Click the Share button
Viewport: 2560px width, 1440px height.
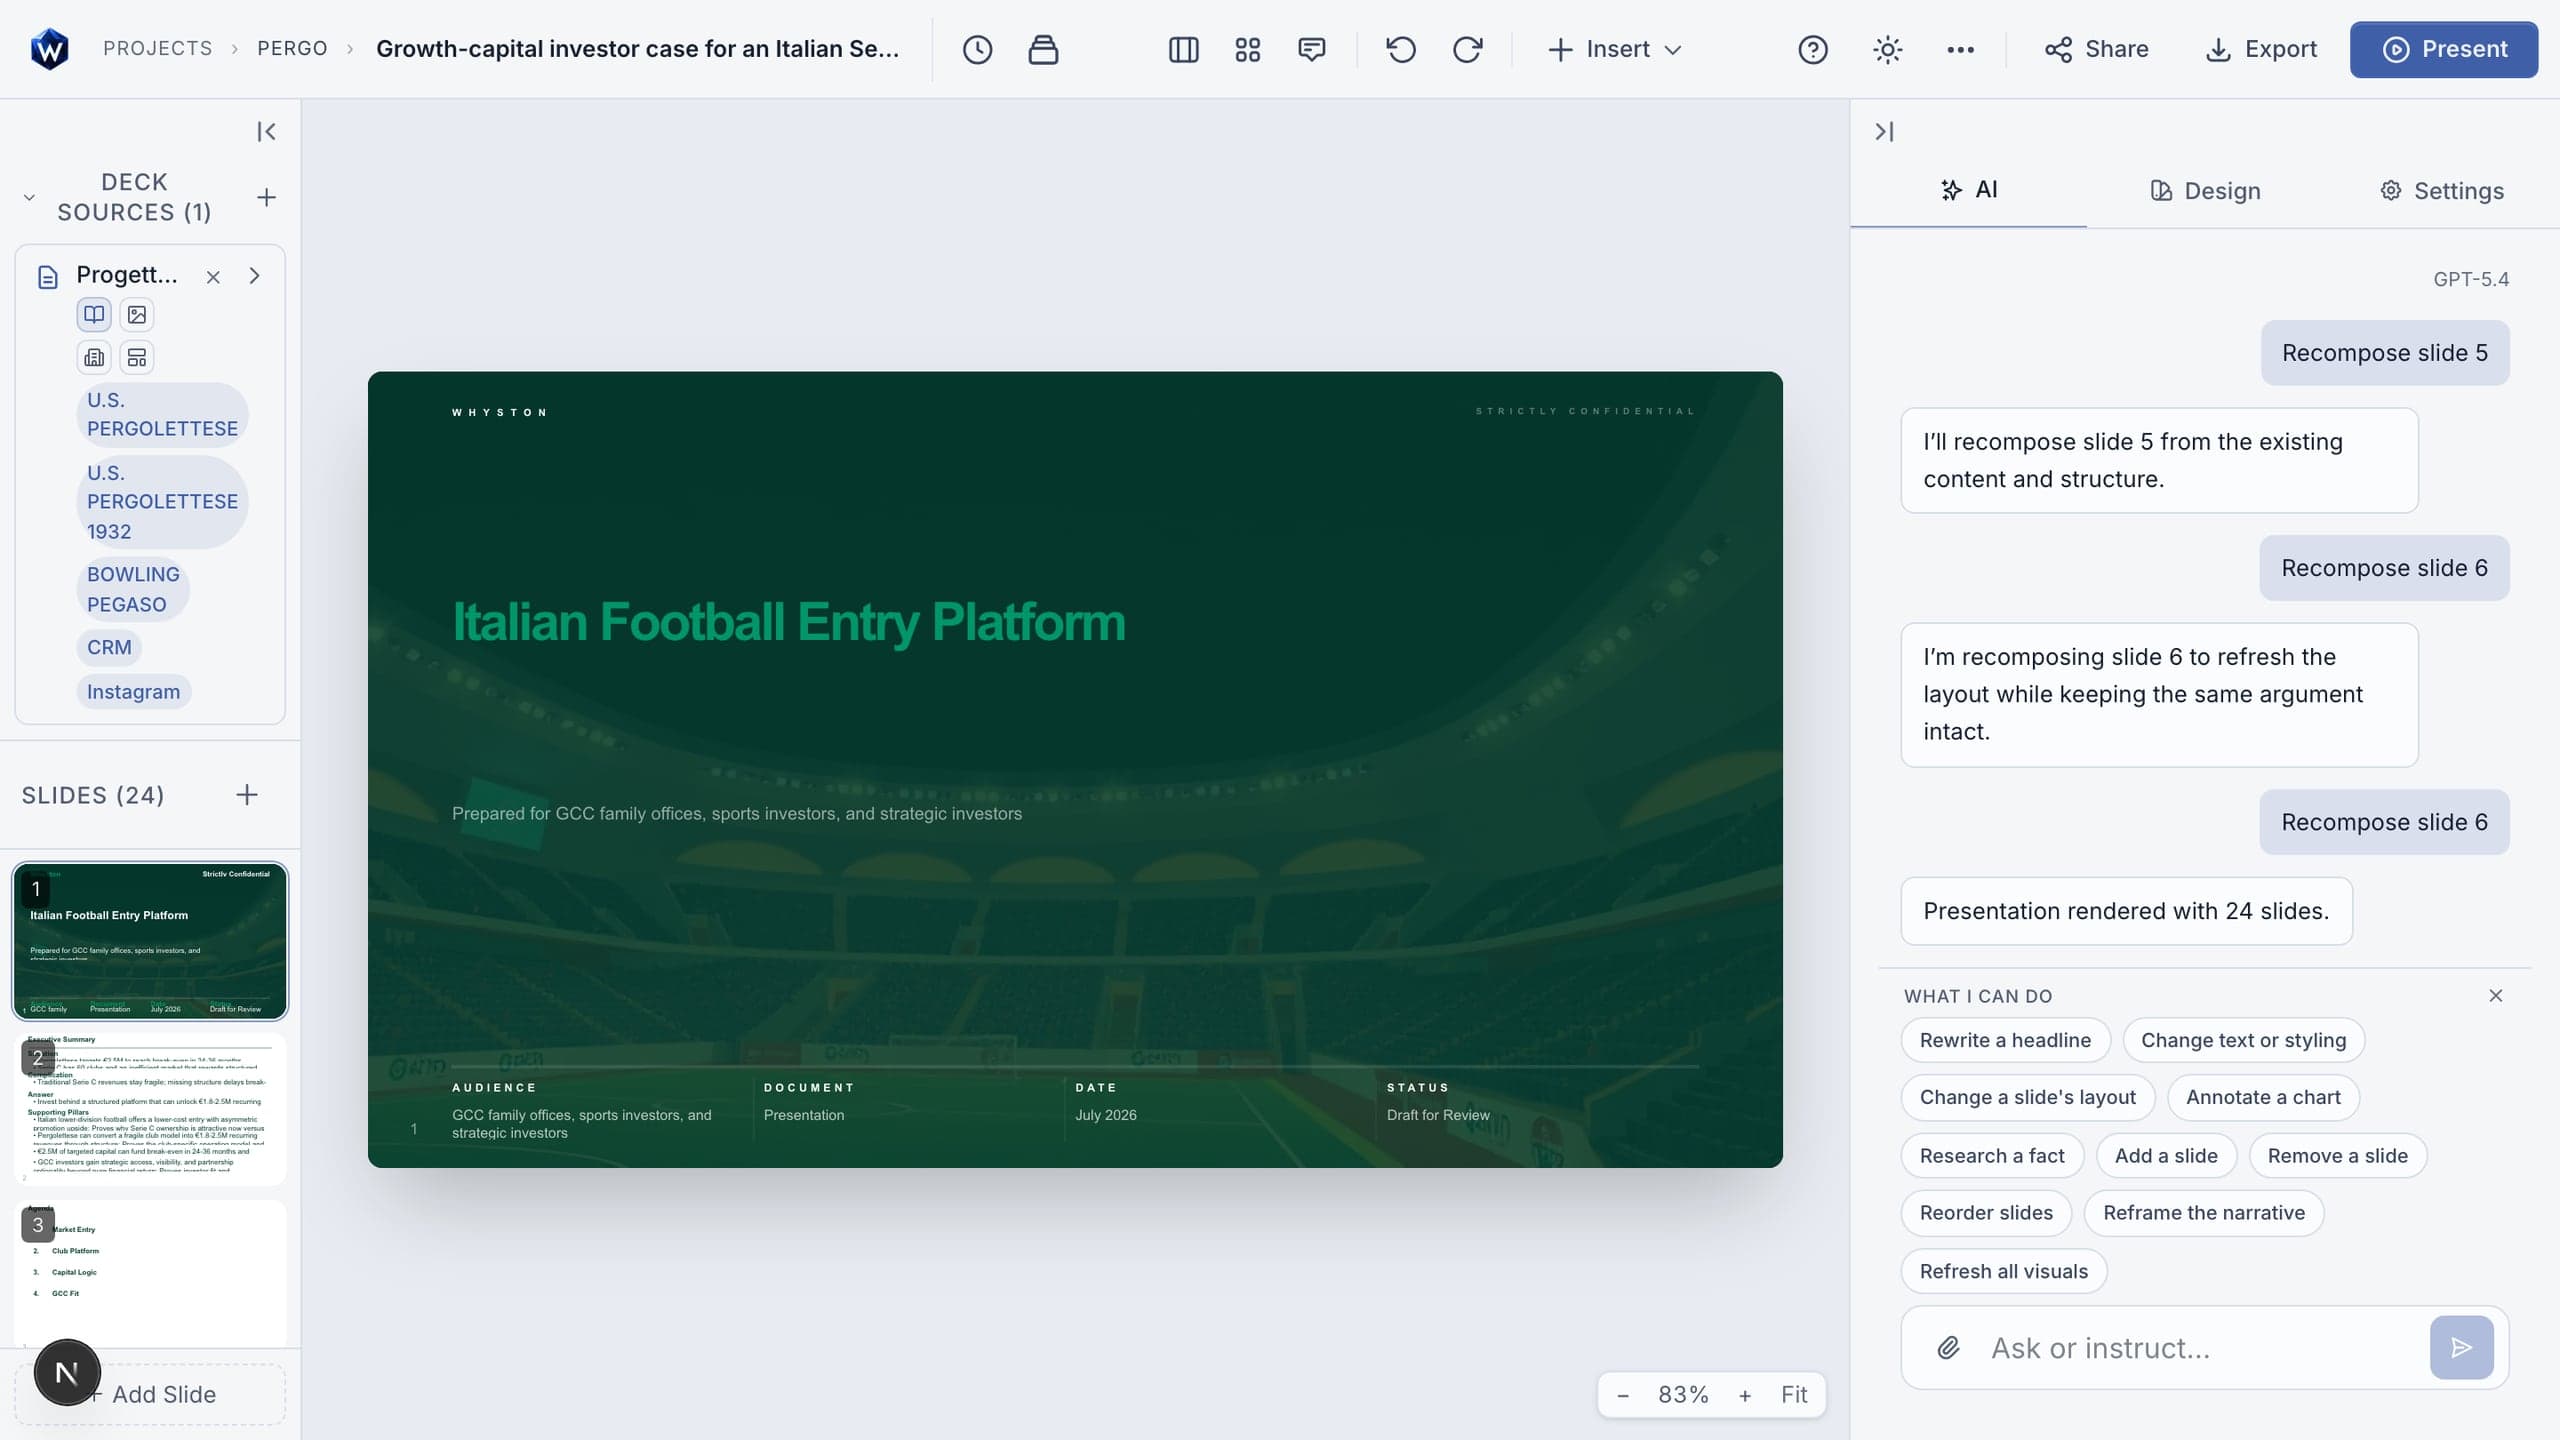tap(2096, 49)
